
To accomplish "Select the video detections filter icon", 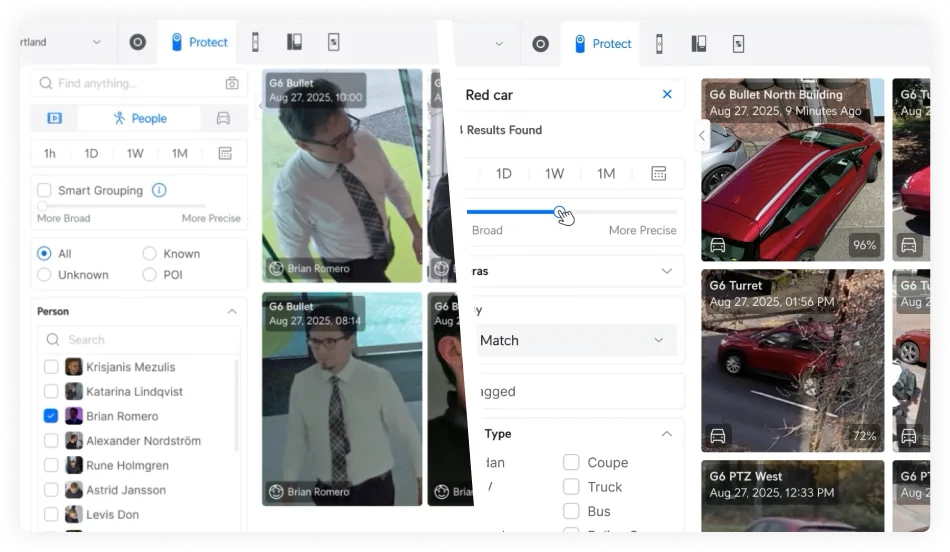I will click(x=55, y=118).
